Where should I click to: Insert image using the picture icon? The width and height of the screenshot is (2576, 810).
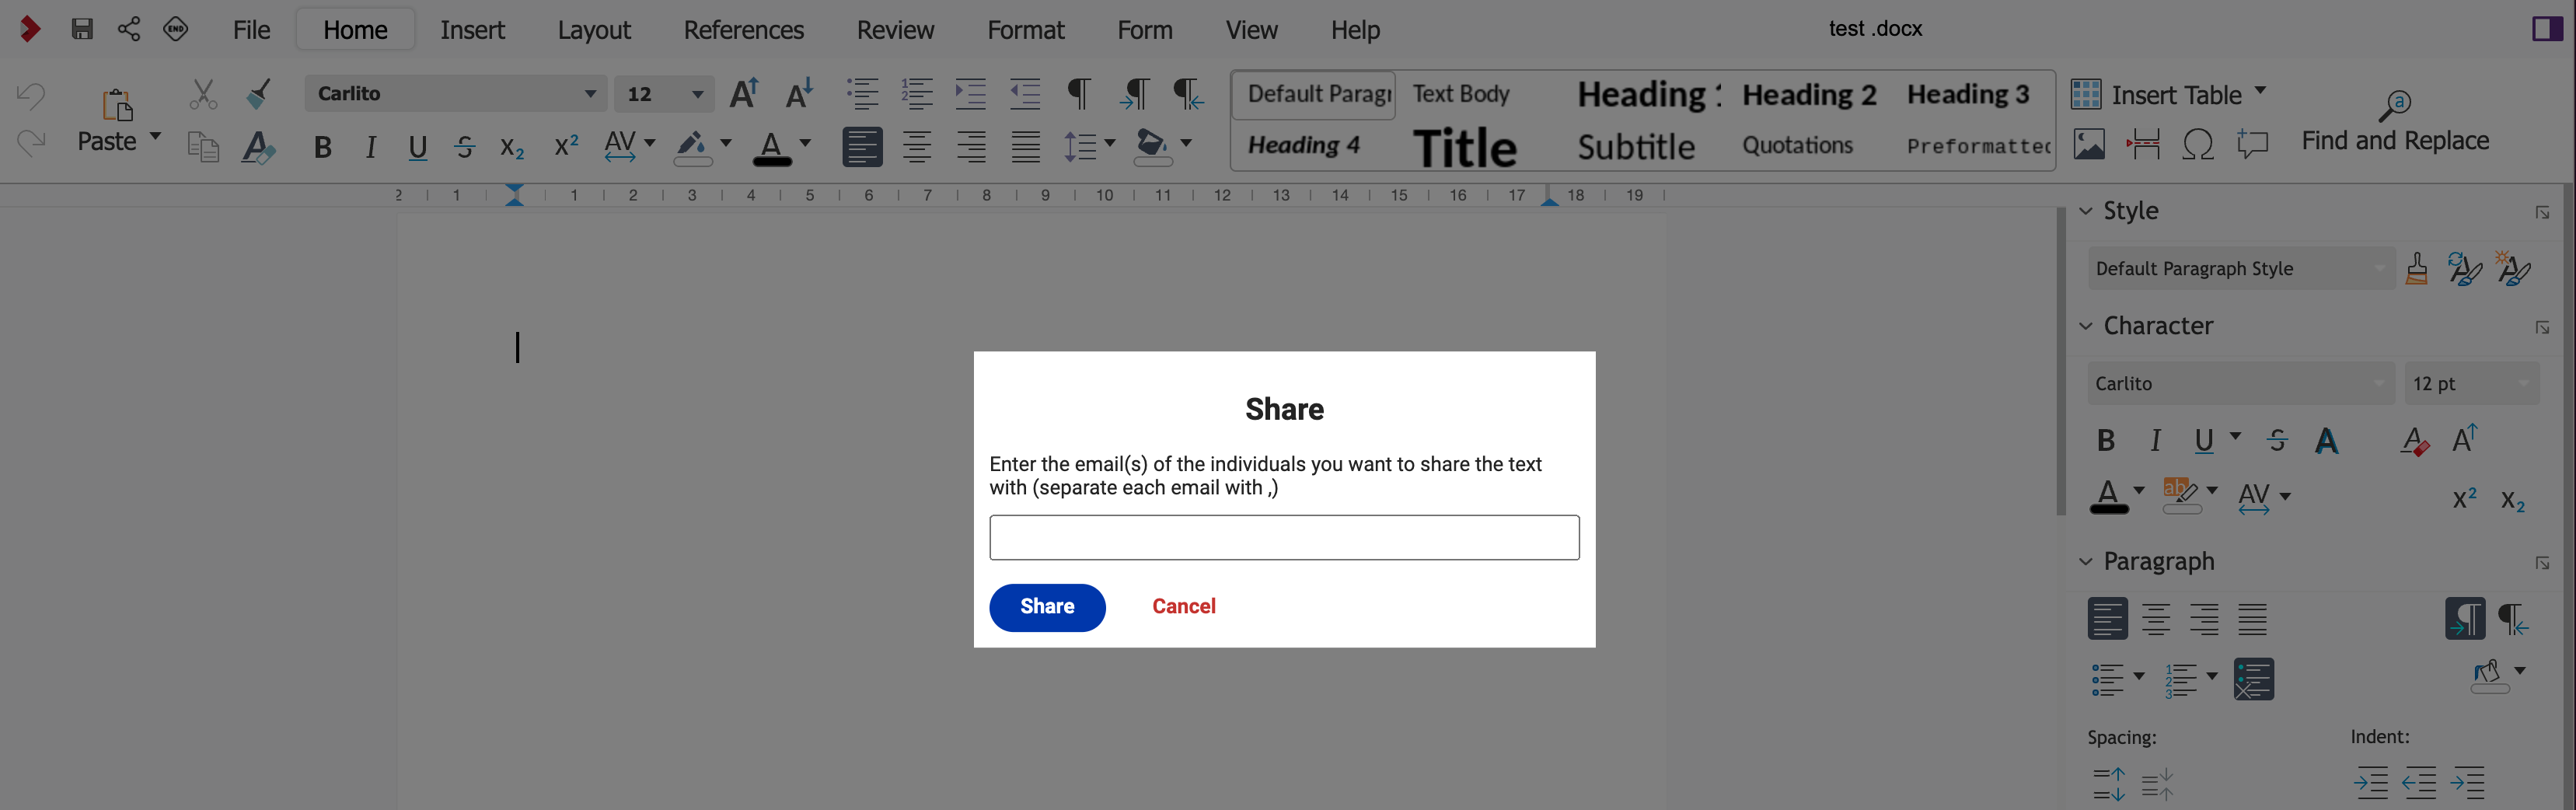coord(2088,144)
